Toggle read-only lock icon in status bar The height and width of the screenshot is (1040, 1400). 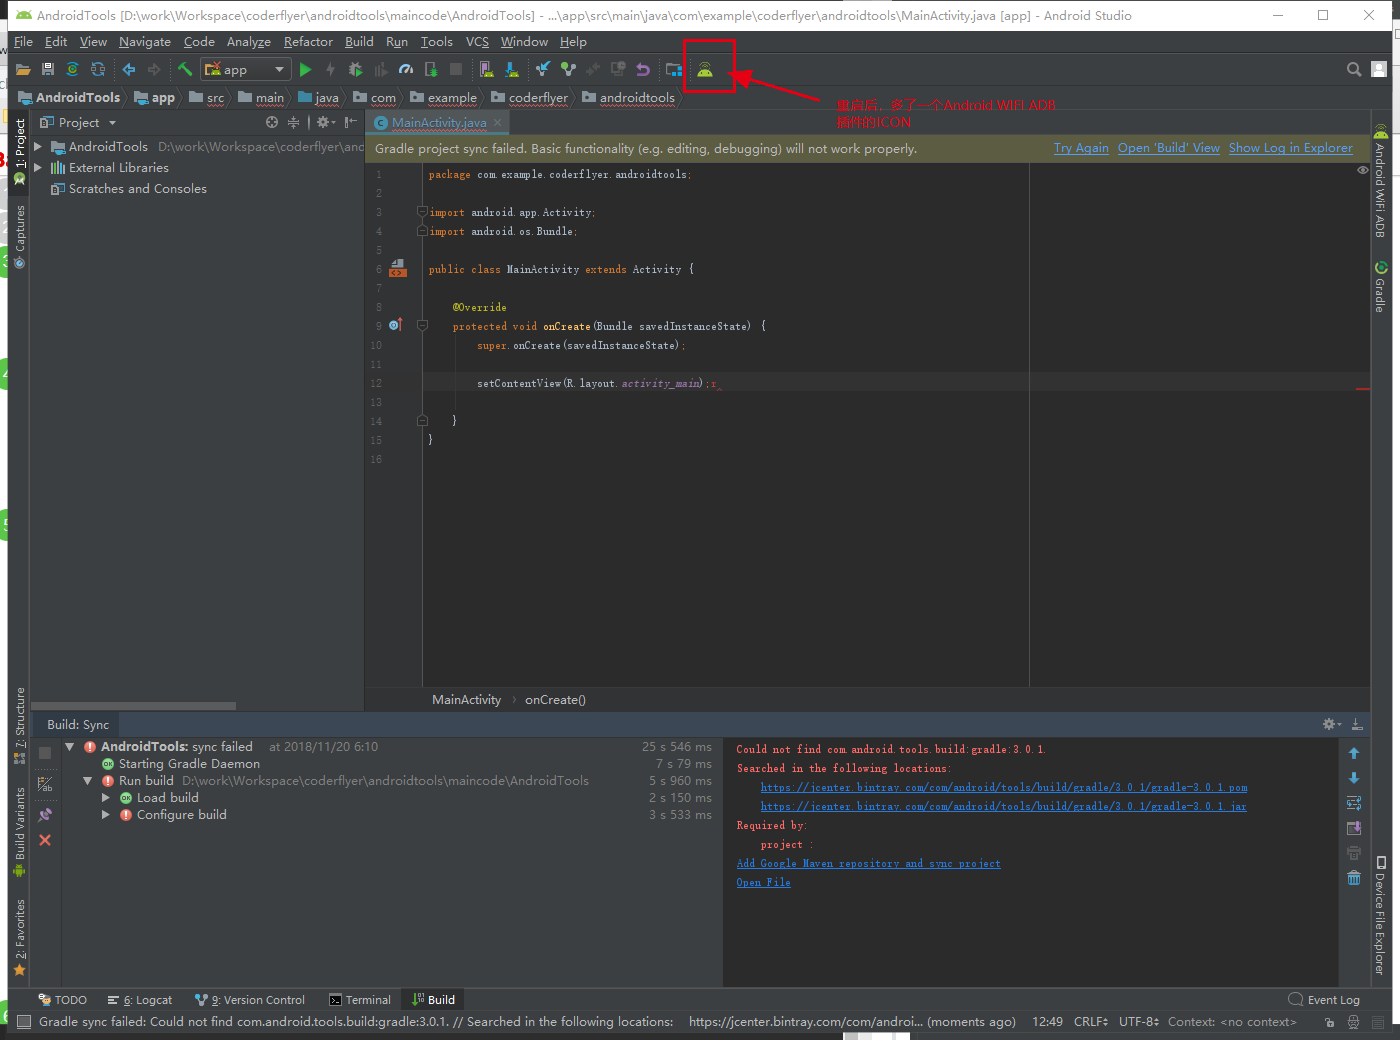1329,1022
